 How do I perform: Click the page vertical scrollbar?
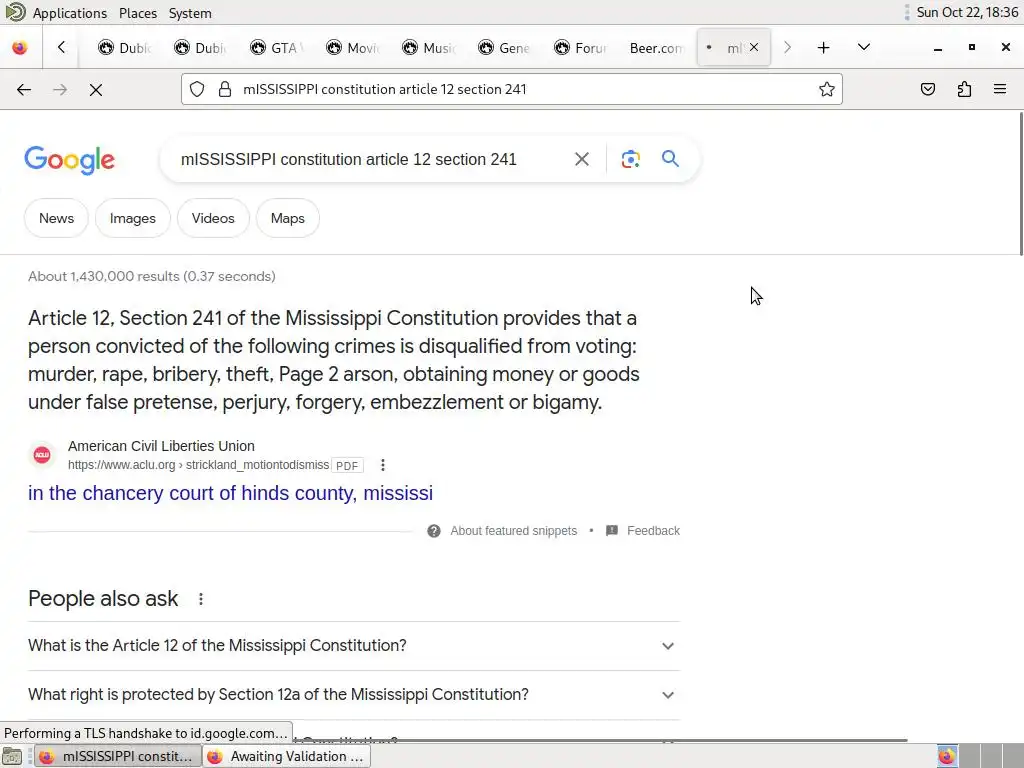pos(1020,184)
